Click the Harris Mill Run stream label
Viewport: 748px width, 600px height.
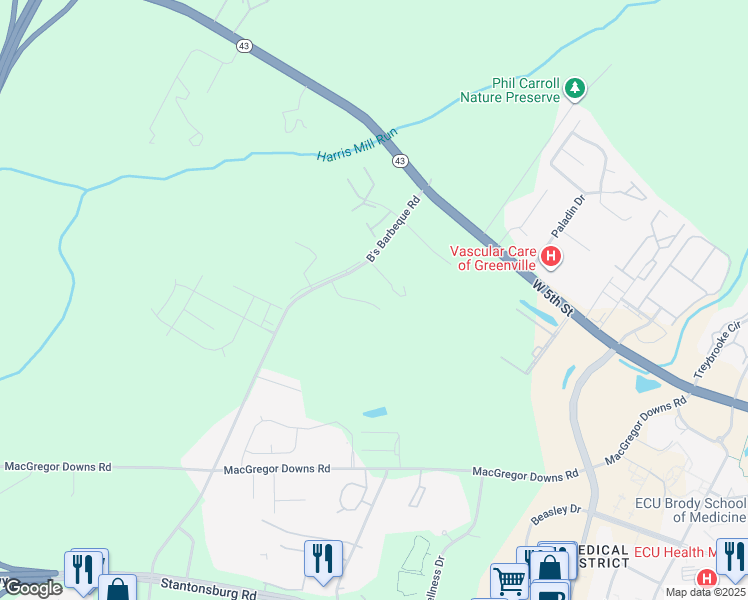357,145
